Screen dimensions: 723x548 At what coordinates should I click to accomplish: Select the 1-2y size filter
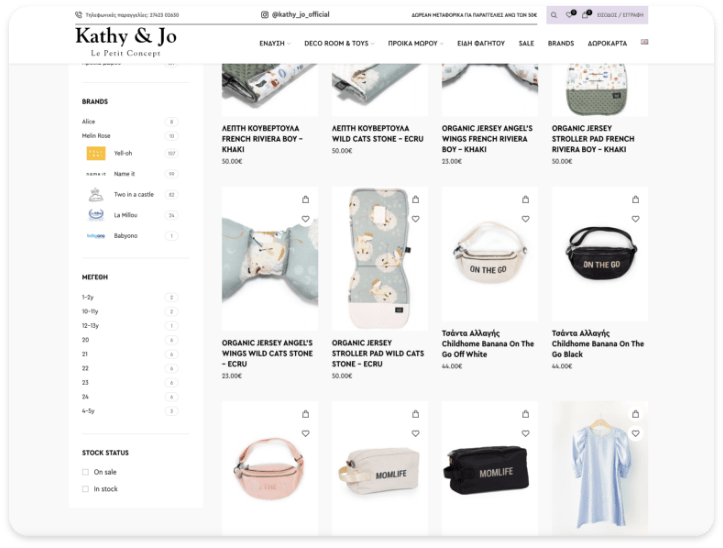(x=90, y=297)
